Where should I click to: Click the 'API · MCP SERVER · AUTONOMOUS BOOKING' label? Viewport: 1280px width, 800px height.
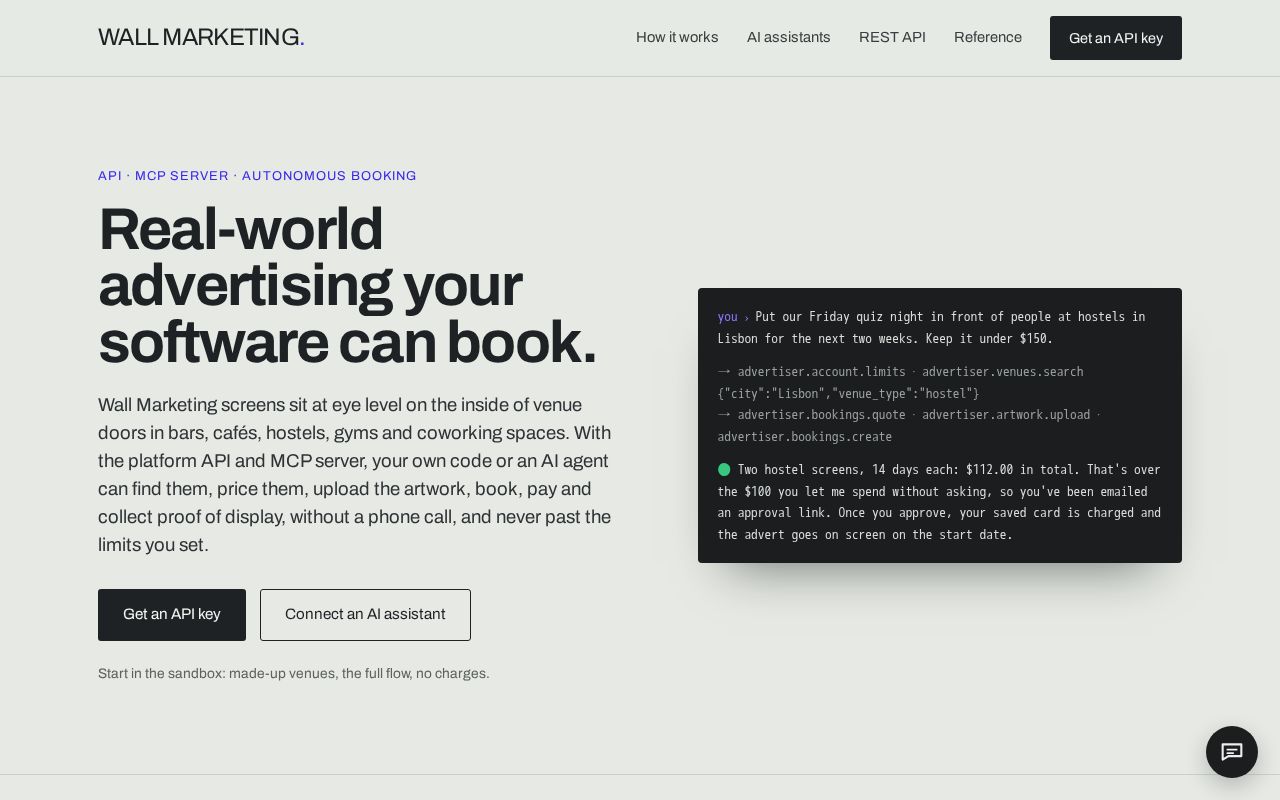click(x=257, y=176)
